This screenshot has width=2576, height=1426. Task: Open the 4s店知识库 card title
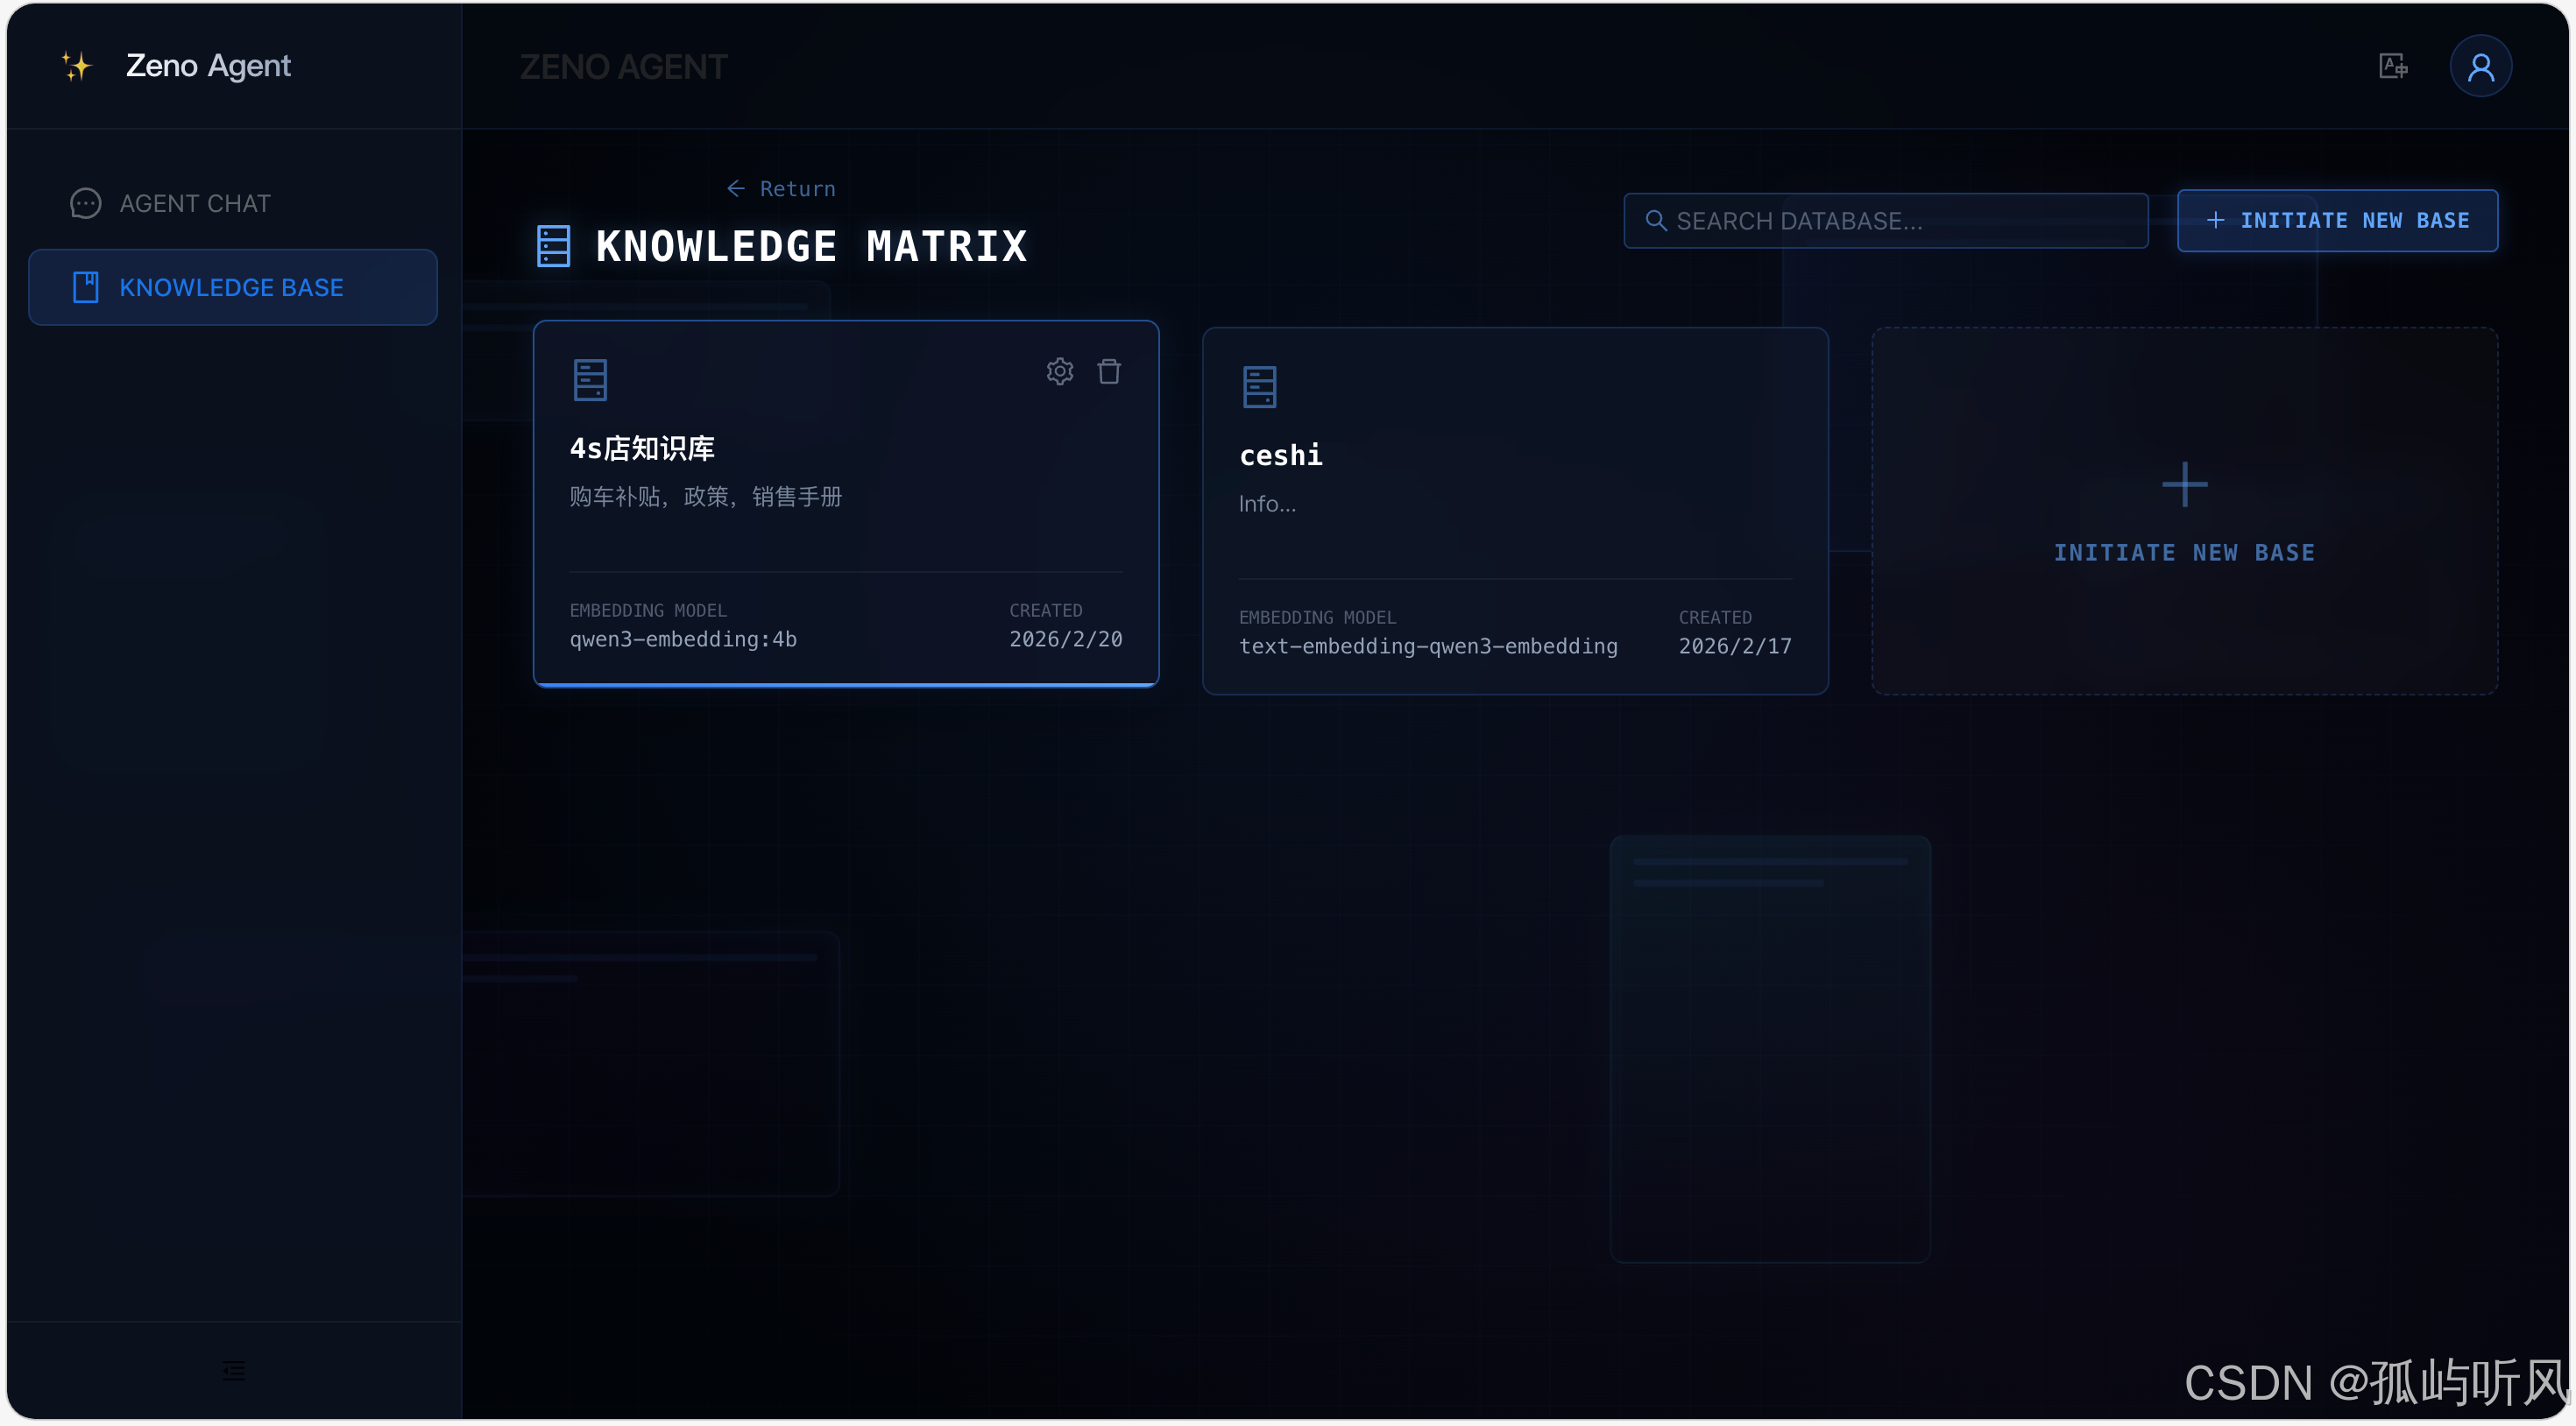(642, 448)
